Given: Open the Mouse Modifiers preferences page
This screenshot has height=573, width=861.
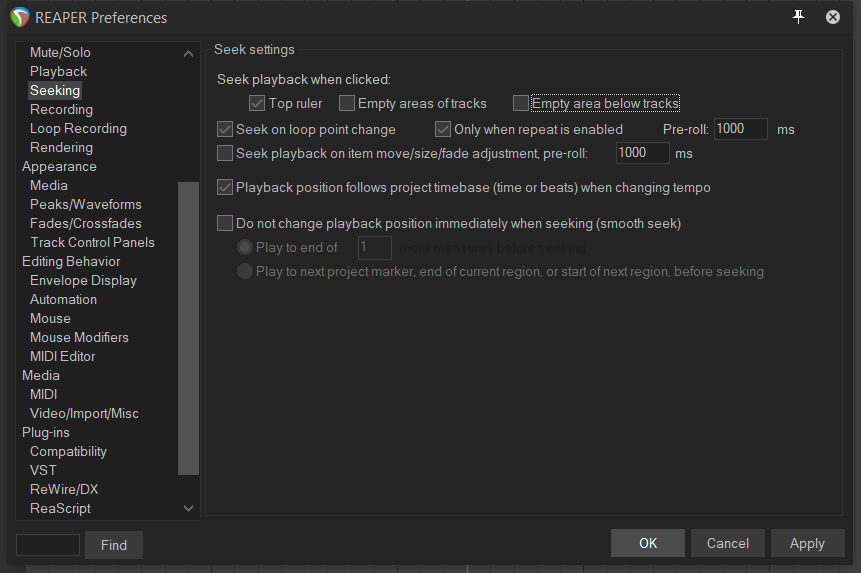Looking at the screenshot, I should (79, 337).
